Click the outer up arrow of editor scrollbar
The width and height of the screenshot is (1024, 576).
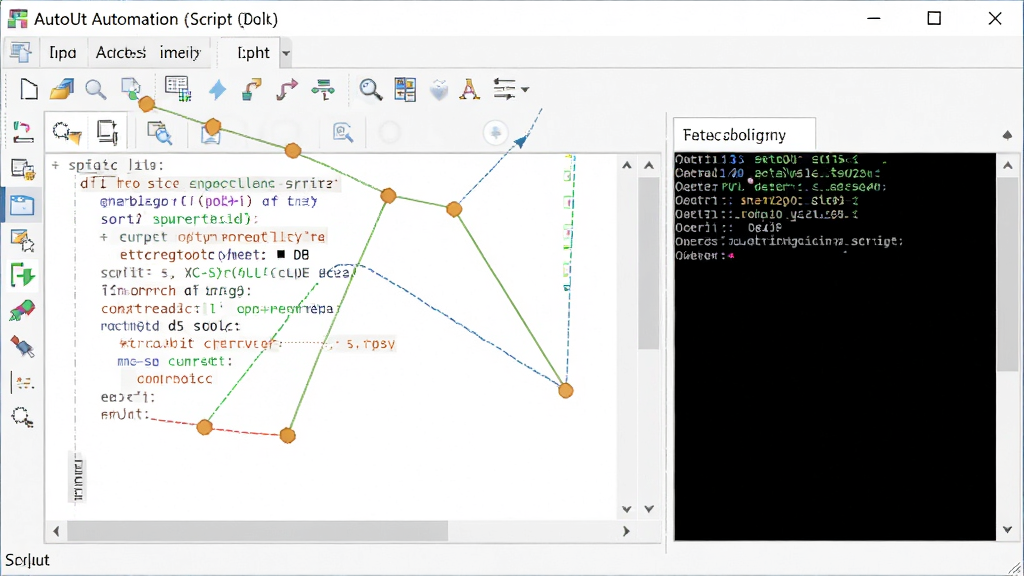(648, 165)
